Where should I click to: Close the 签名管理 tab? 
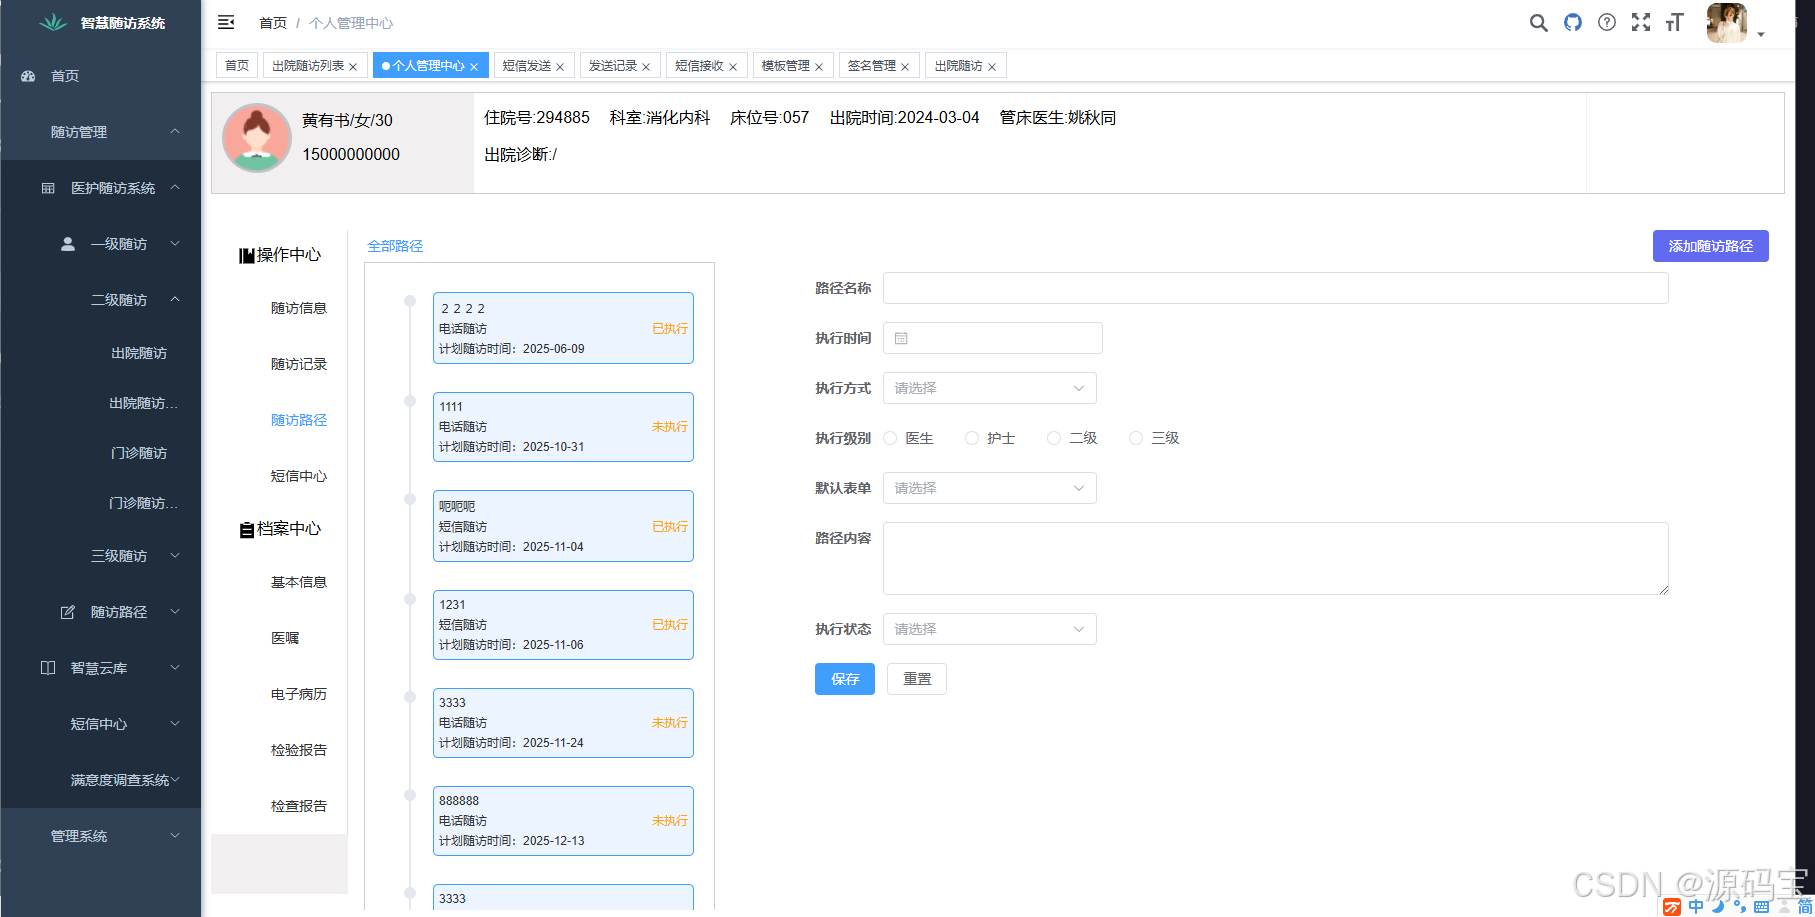pyautogui.click(x=905, y=67)
